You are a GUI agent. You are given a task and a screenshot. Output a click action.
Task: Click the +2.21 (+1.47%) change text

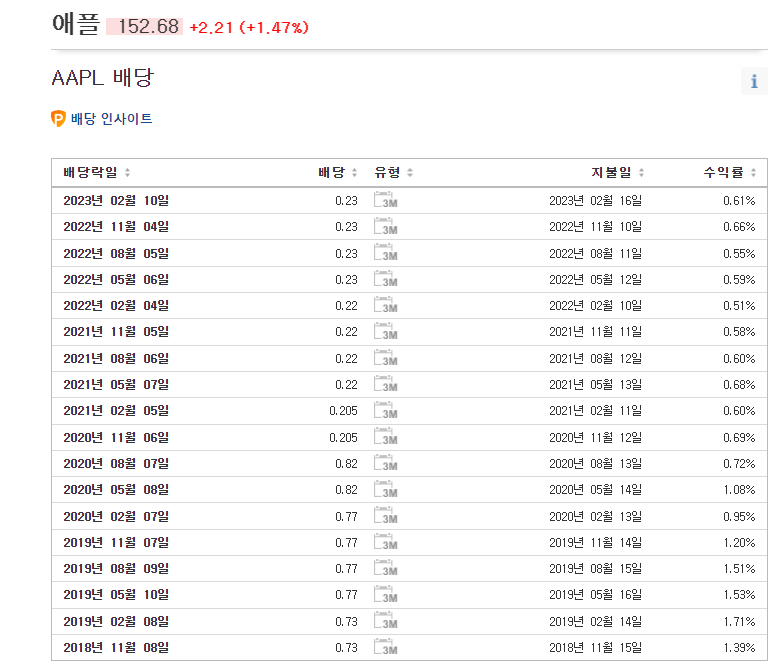(x=249, y=27)
